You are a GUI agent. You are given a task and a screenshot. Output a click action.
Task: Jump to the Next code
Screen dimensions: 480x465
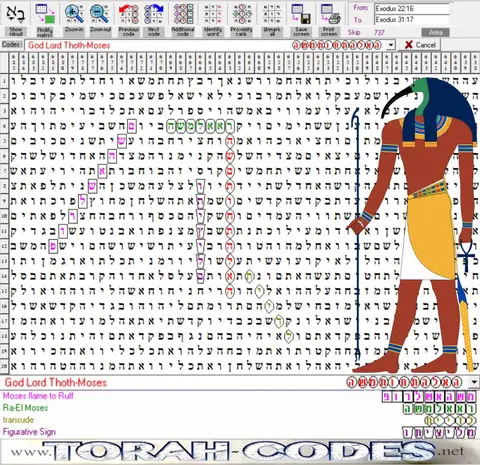point(154,19)
